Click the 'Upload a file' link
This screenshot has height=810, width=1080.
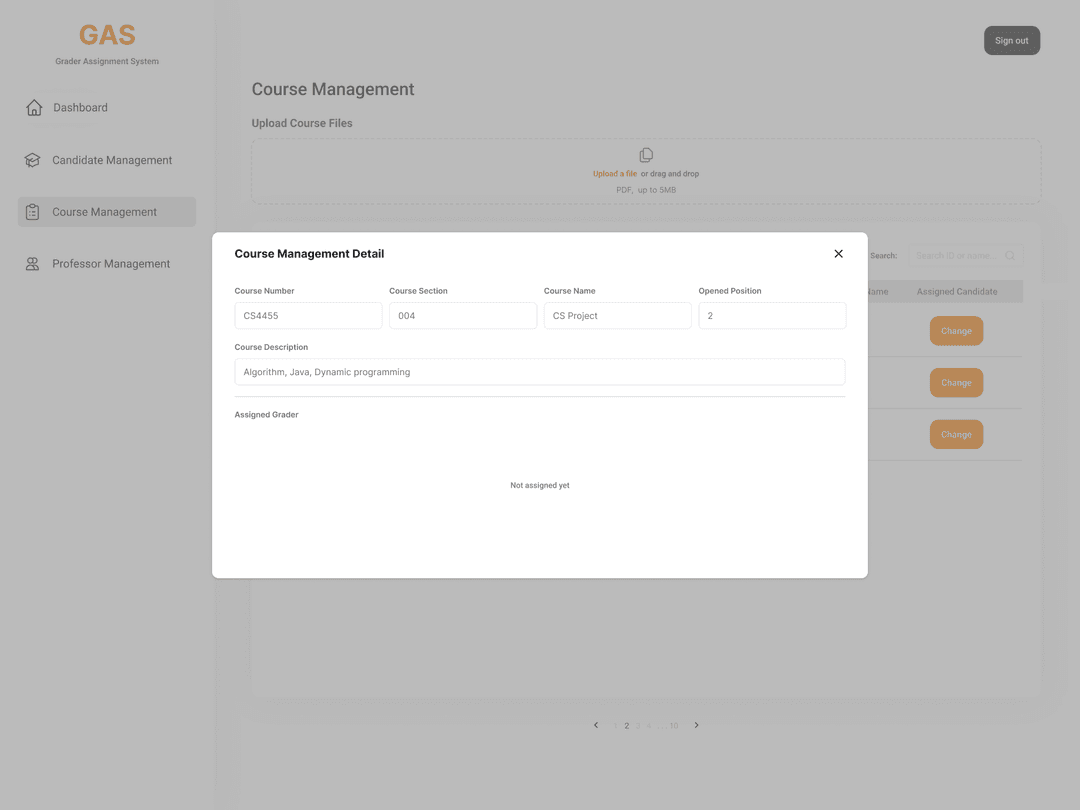click(614, 172)
